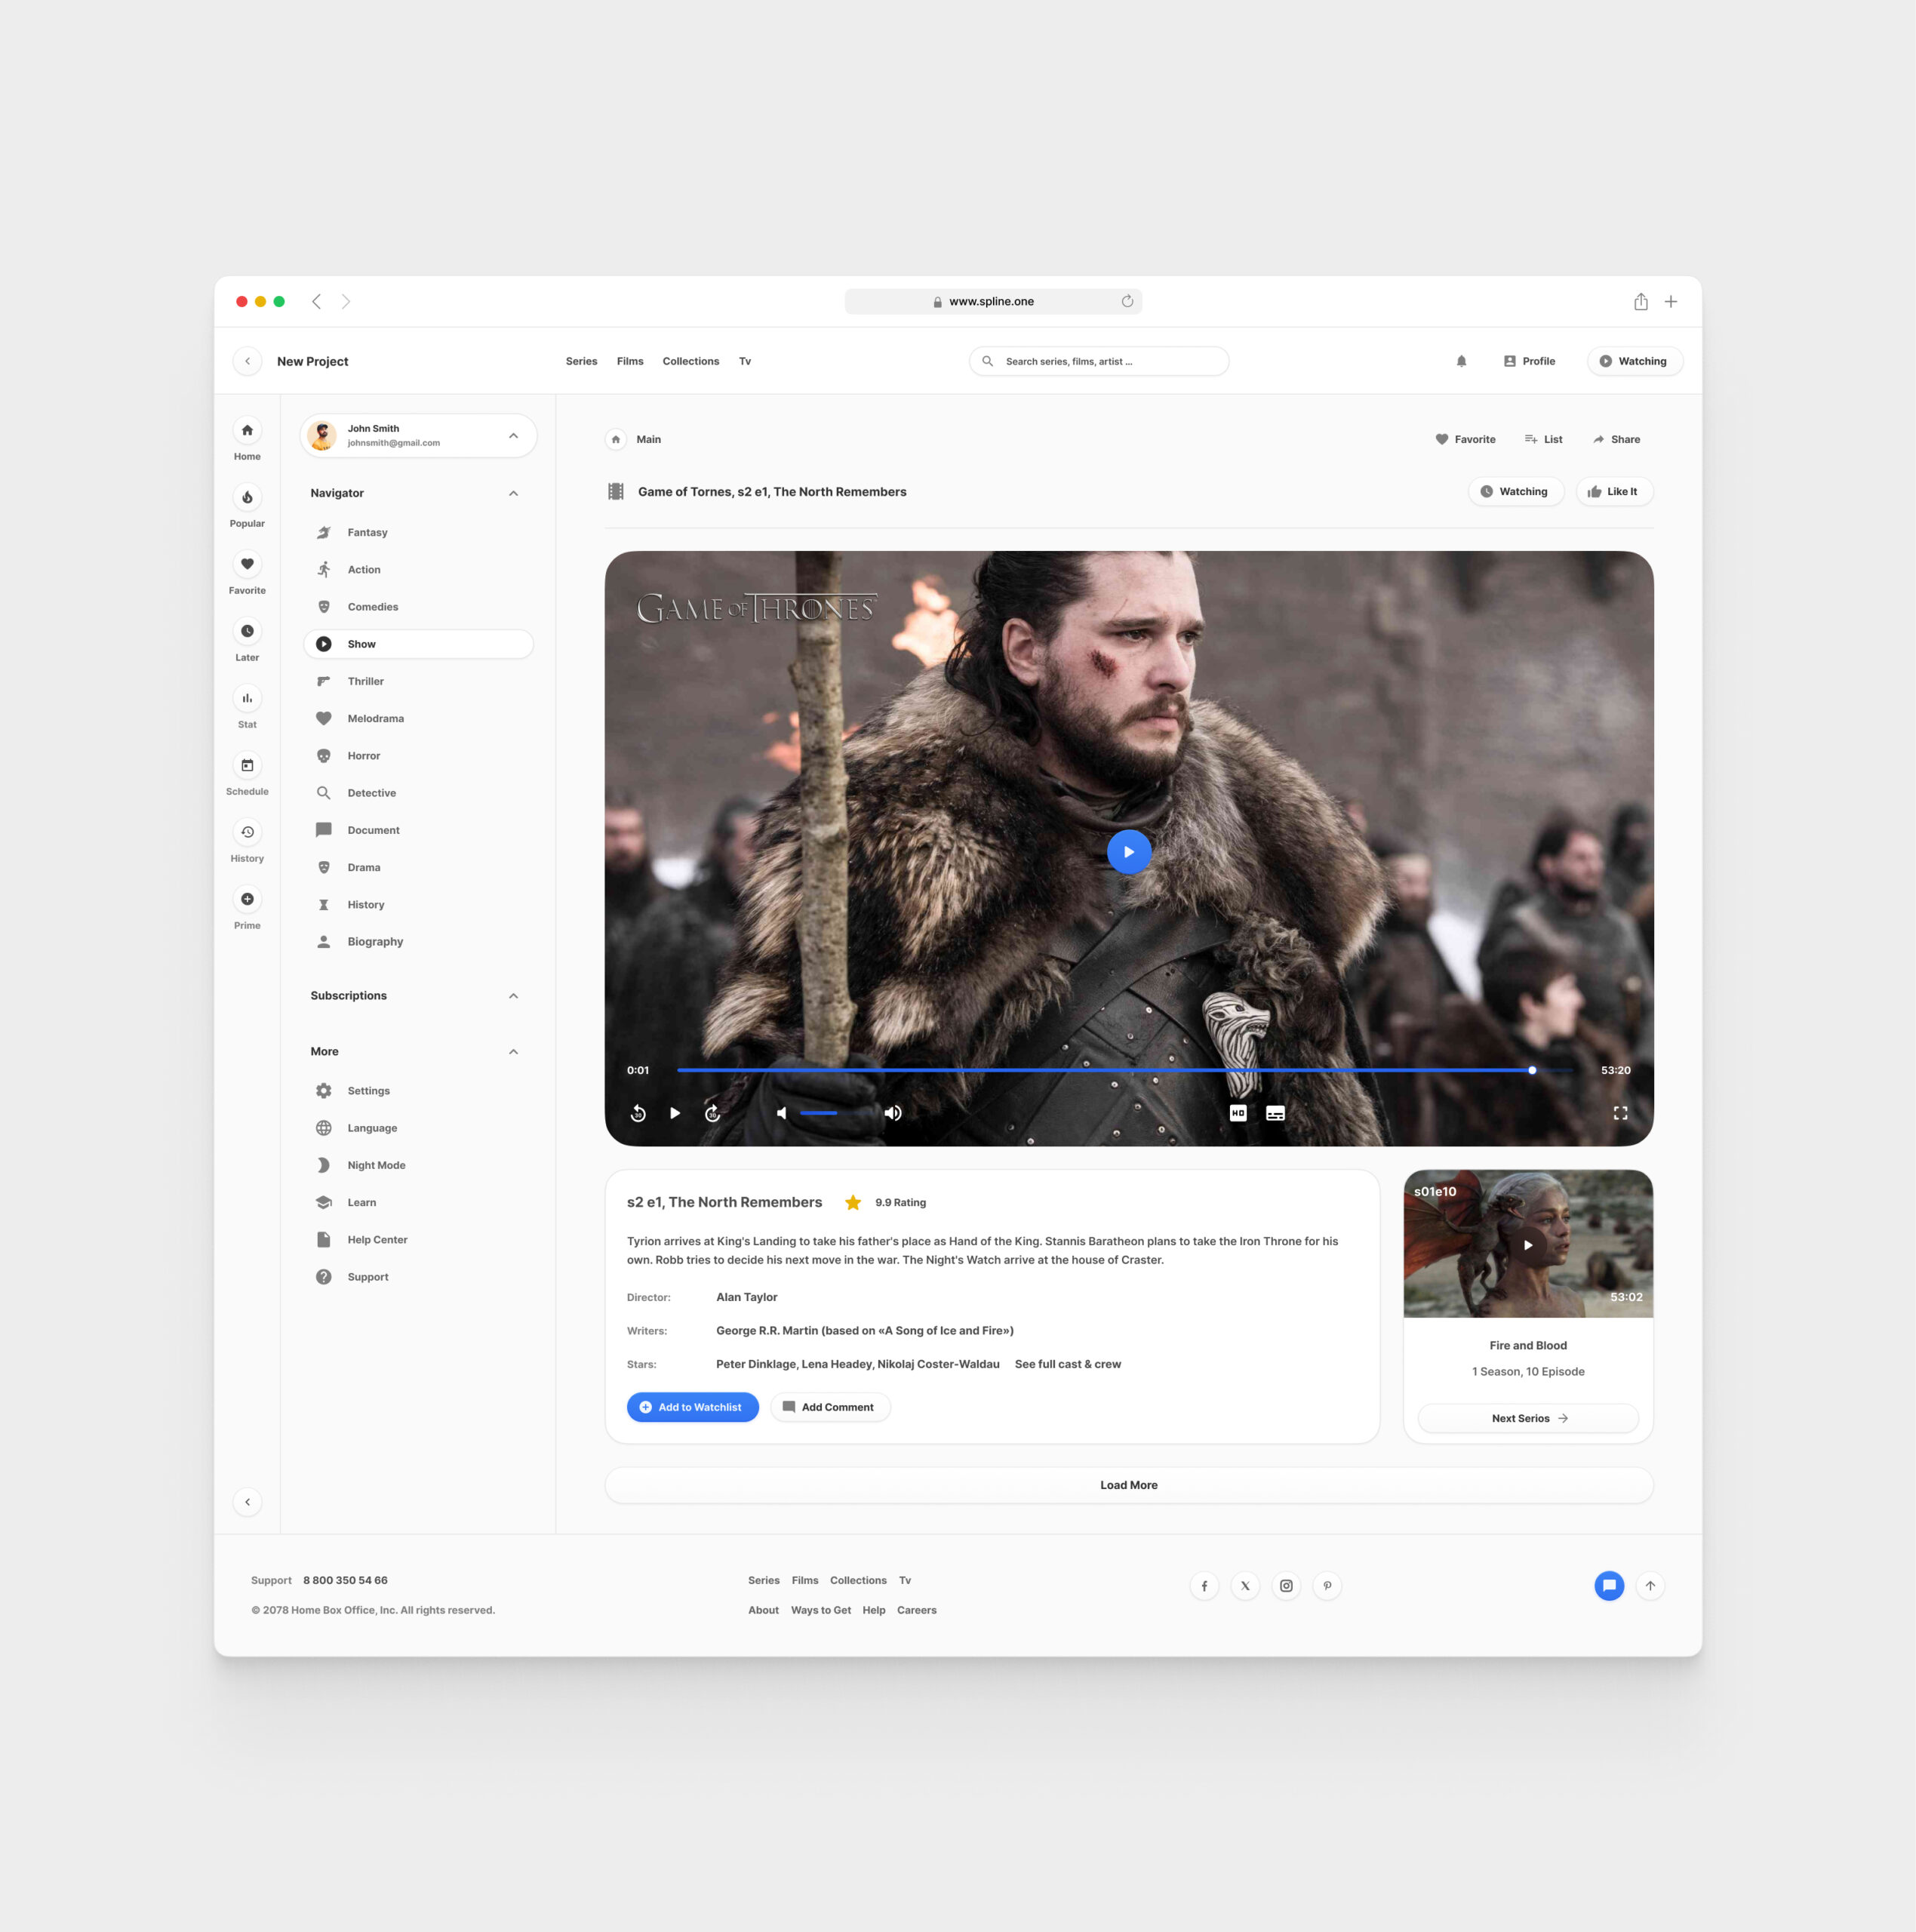
Task: Toggle subtitles in the player
Action: 1275,1113
